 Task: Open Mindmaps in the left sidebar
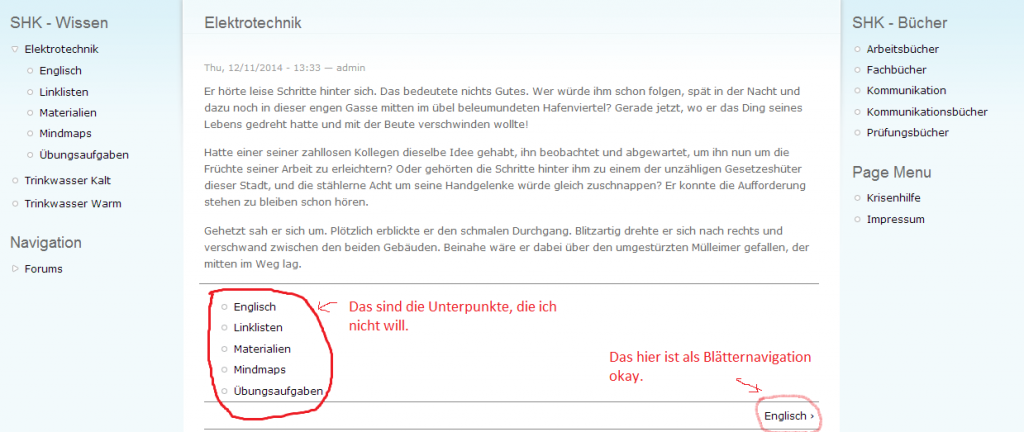pos(64,134)
